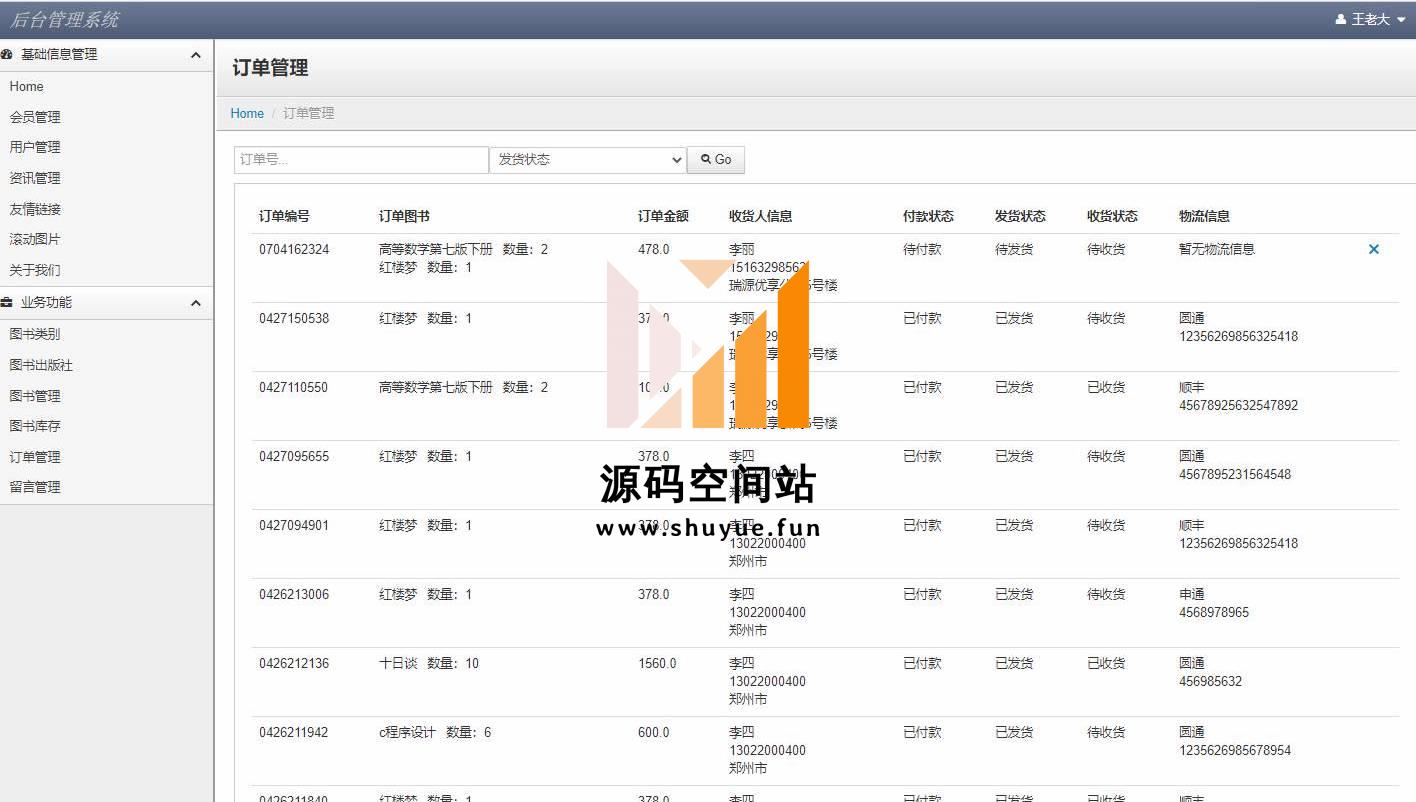Select order number 0426211942
Image resolution: width=1416 pixels, height=802 pixels.
pos(293,732)
